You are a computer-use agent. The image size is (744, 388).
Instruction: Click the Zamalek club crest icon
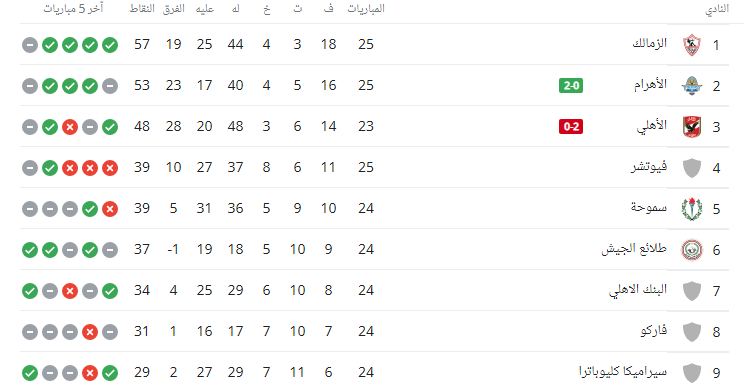pyautogui.click(x=692, y=45)
